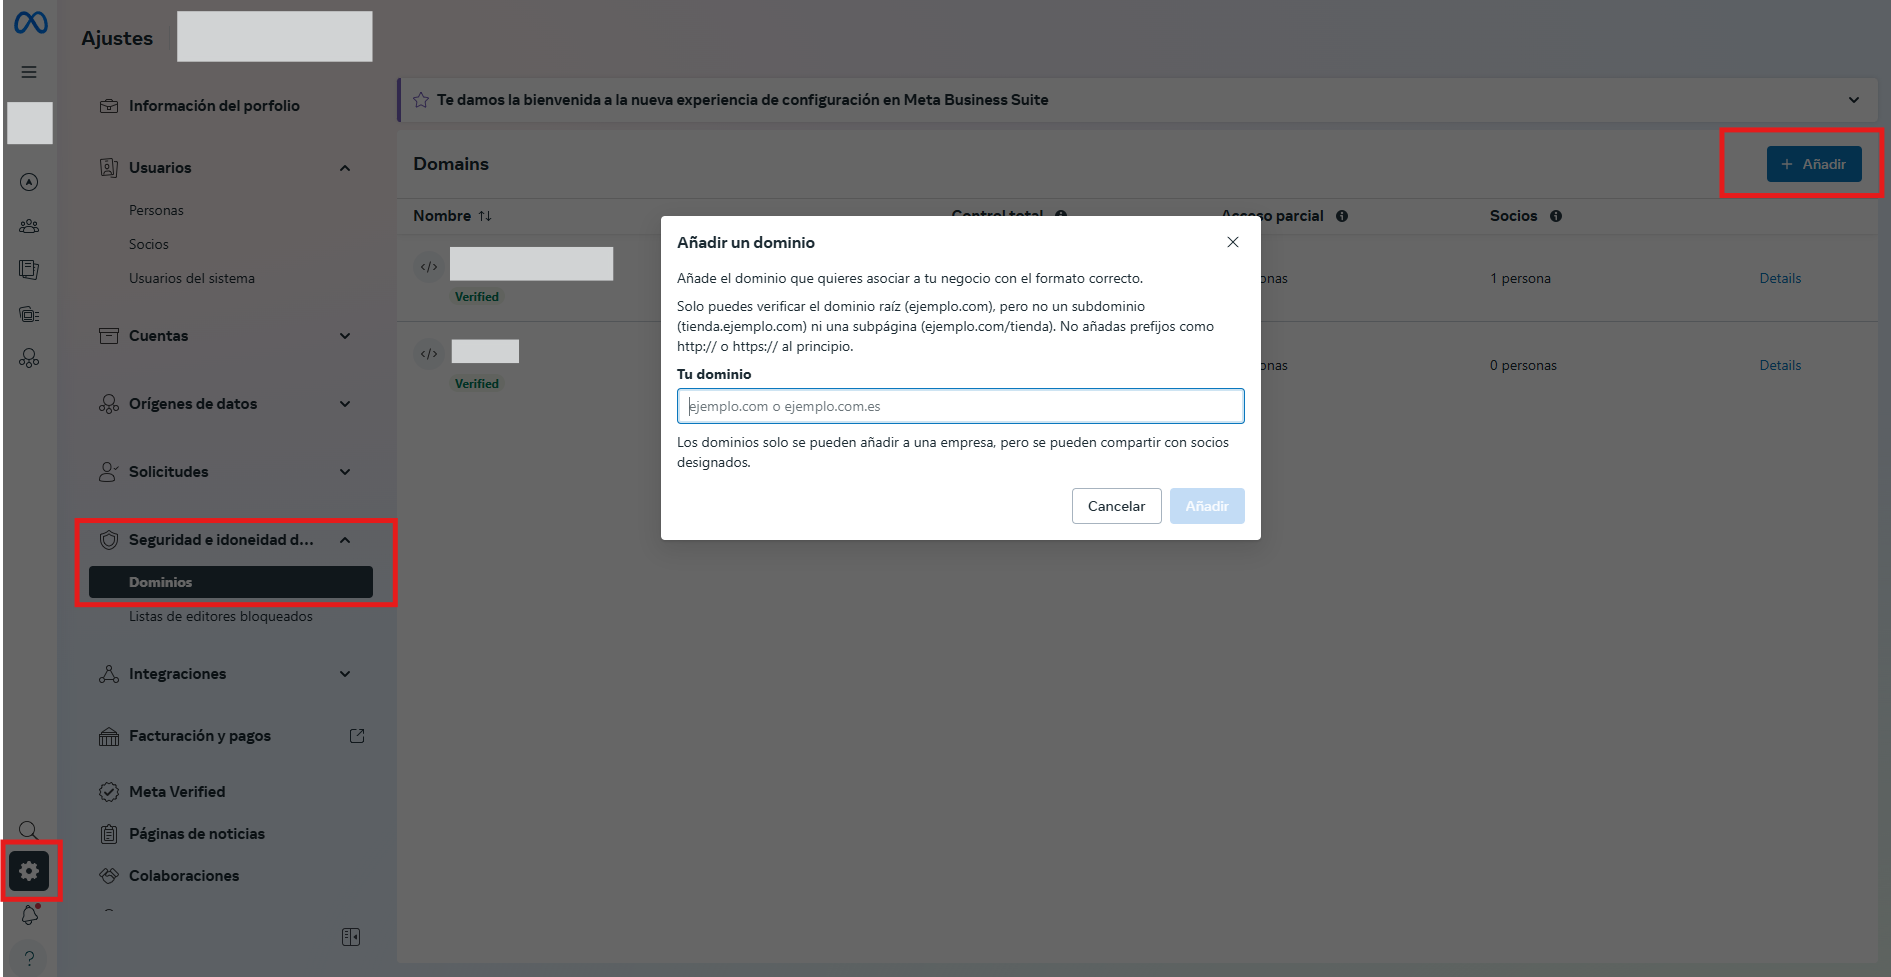The image size is (1891, 977).
Task: Open Facturación y pagos external link
Action: pos(357,736)
